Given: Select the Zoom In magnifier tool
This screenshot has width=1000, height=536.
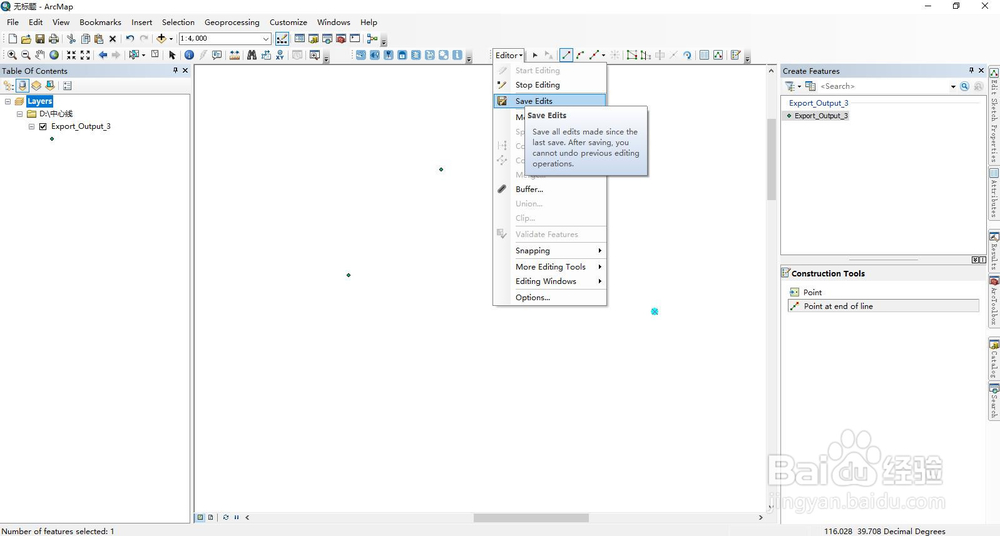Looking at the screenshot, I should pyautogui.click(x=12, y=55).
